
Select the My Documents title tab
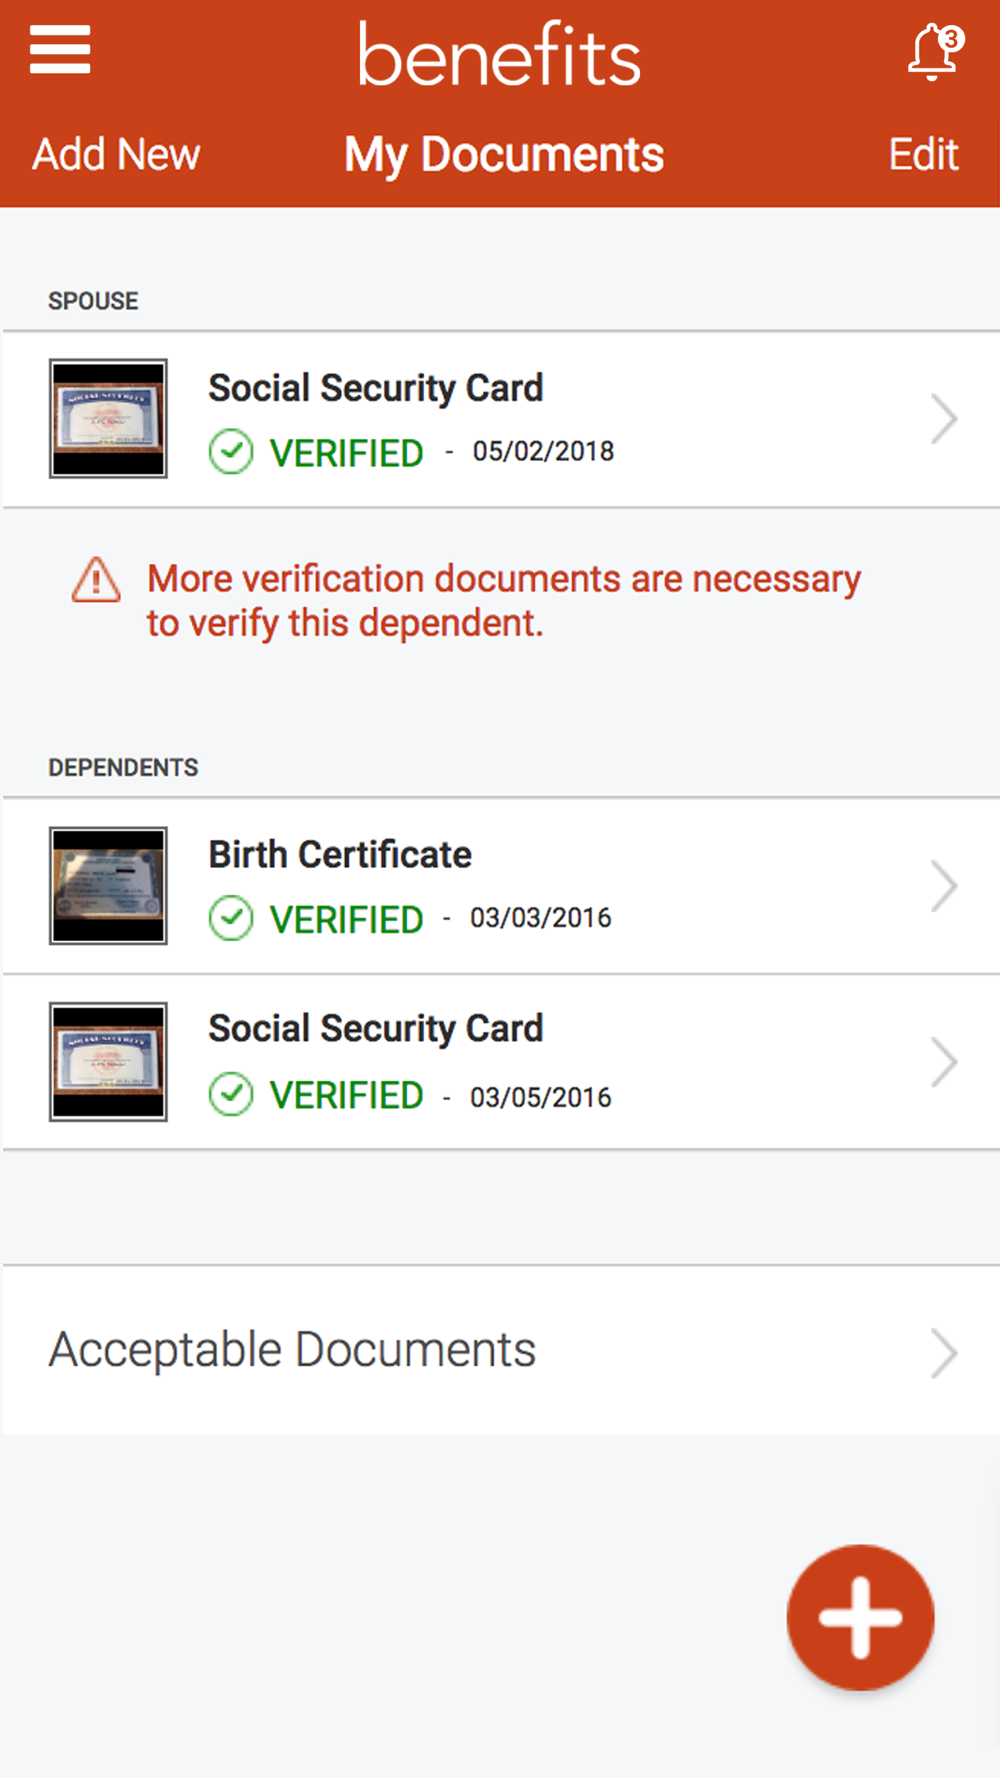[x=504, y=155]
